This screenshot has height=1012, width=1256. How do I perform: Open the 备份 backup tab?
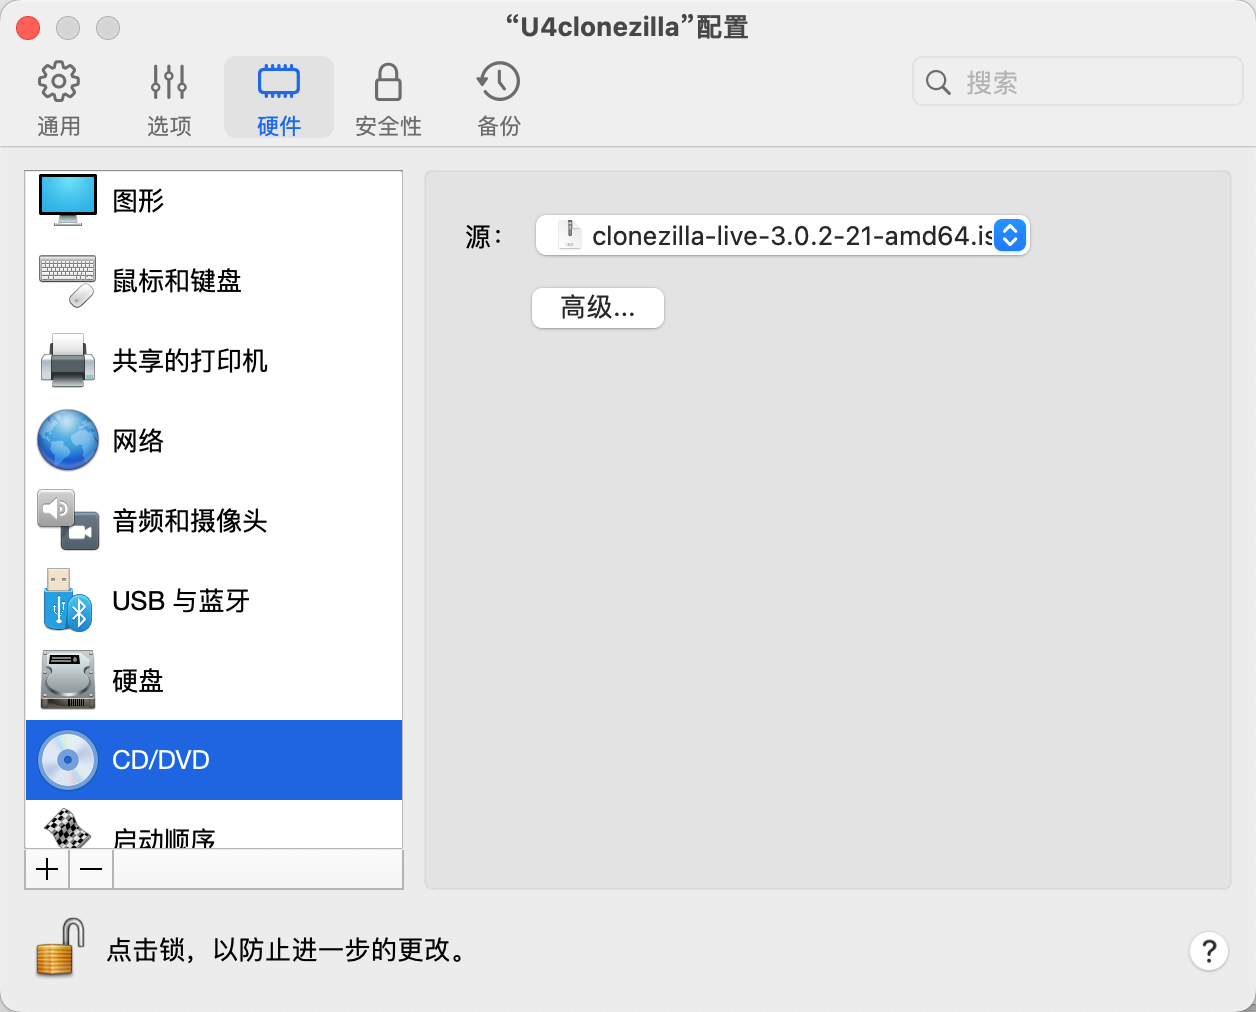(498, 98)
